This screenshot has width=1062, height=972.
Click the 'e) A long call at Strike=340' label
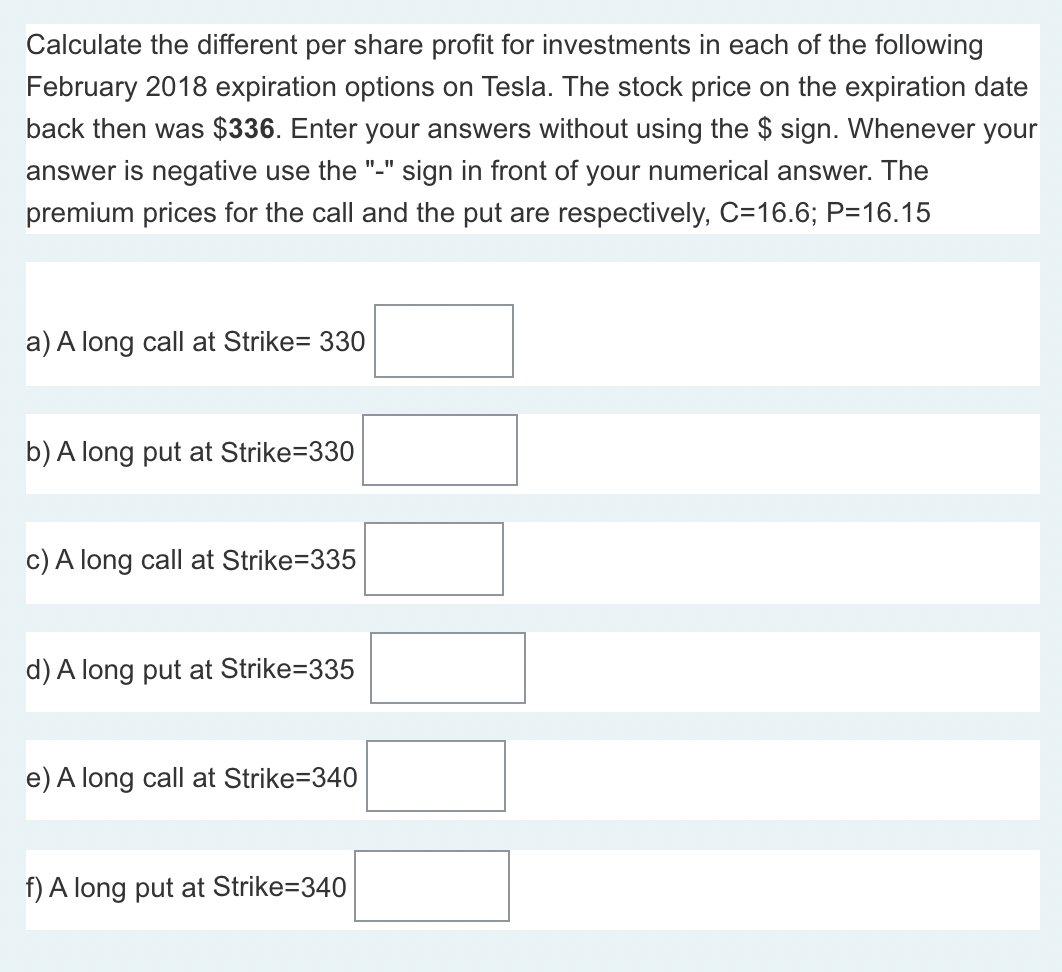pyautogui.click(x=192, y=778)
